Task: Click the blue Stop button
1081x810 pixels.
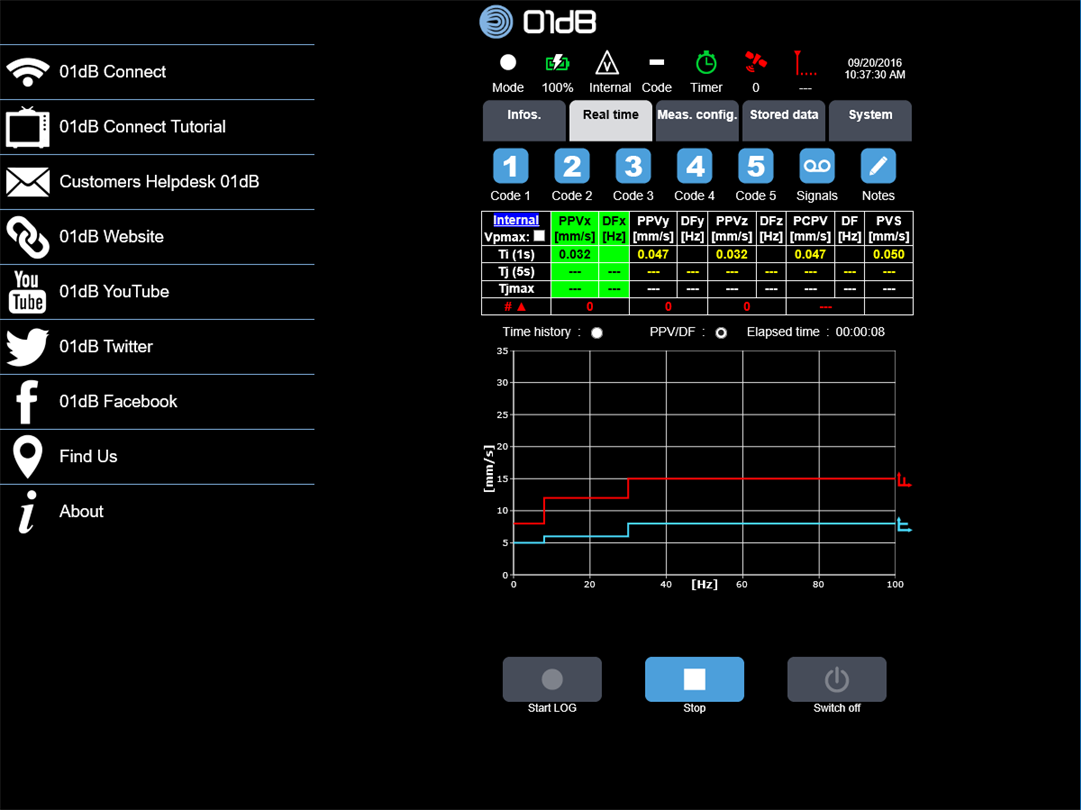Action: [694, 679]
